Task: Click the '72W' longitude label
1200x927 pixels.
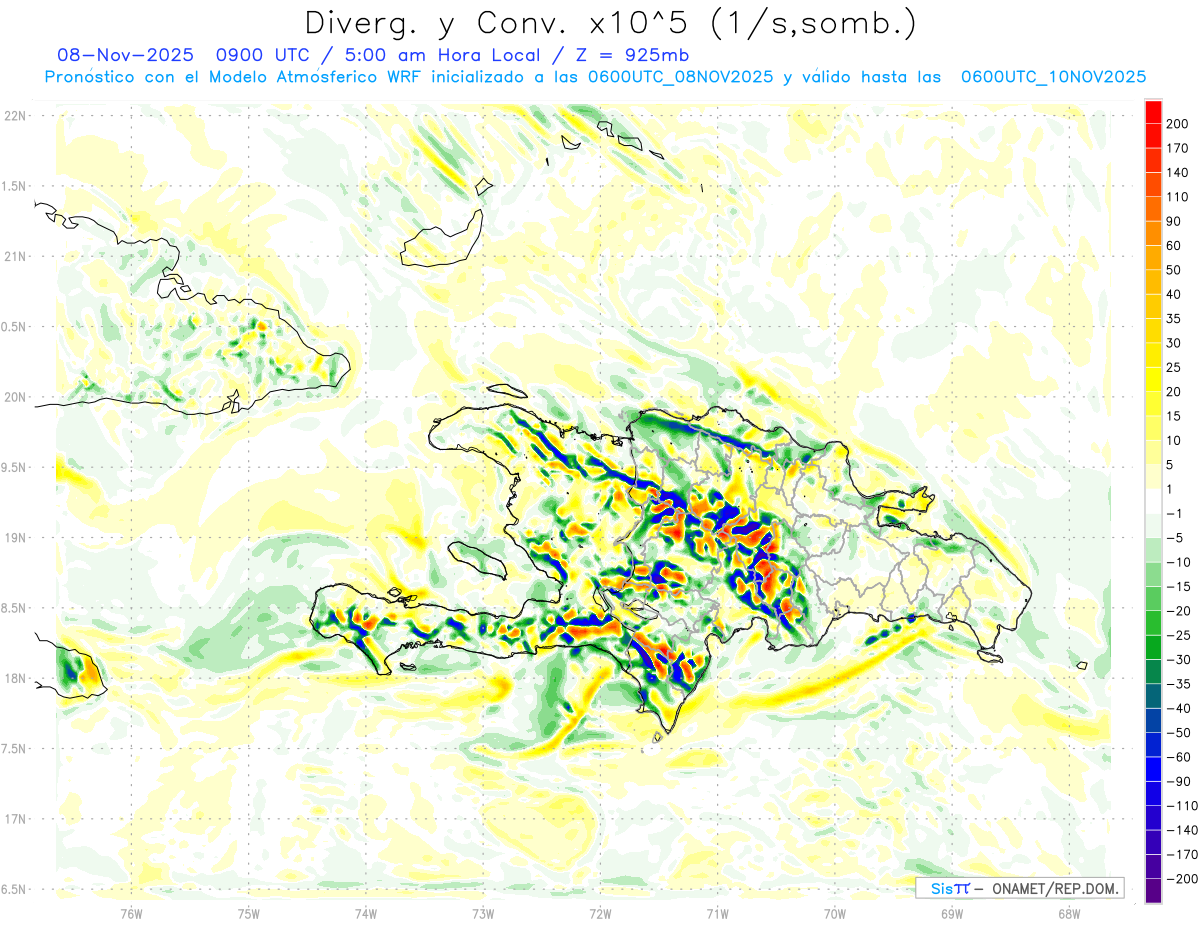Action: 600,914
